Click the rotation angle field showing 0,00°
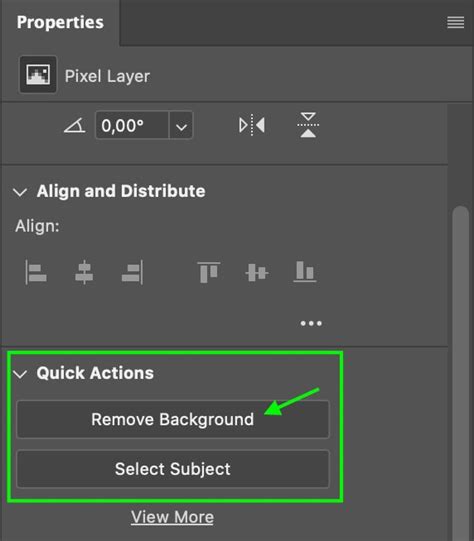Screen dimensions: 474x541 tap(132, 125)
